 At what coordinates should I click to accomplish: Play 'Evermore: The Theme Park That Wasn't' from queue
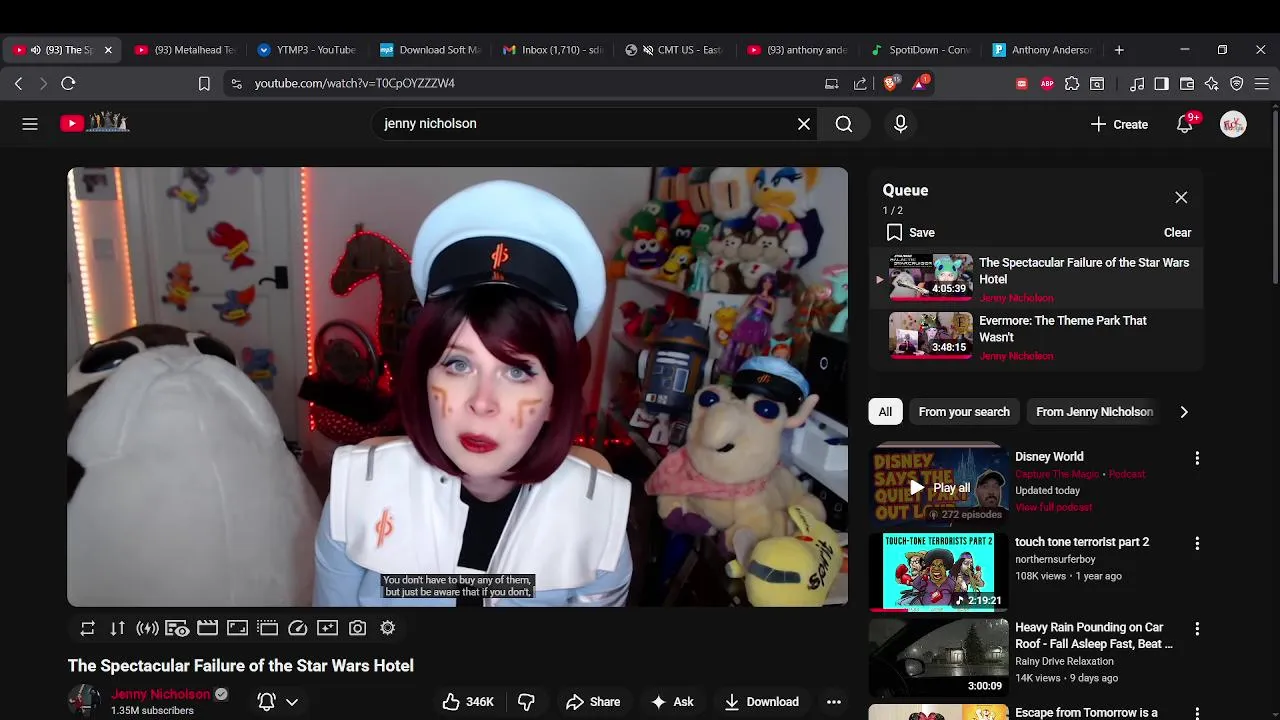click(x=1035, y=338)
